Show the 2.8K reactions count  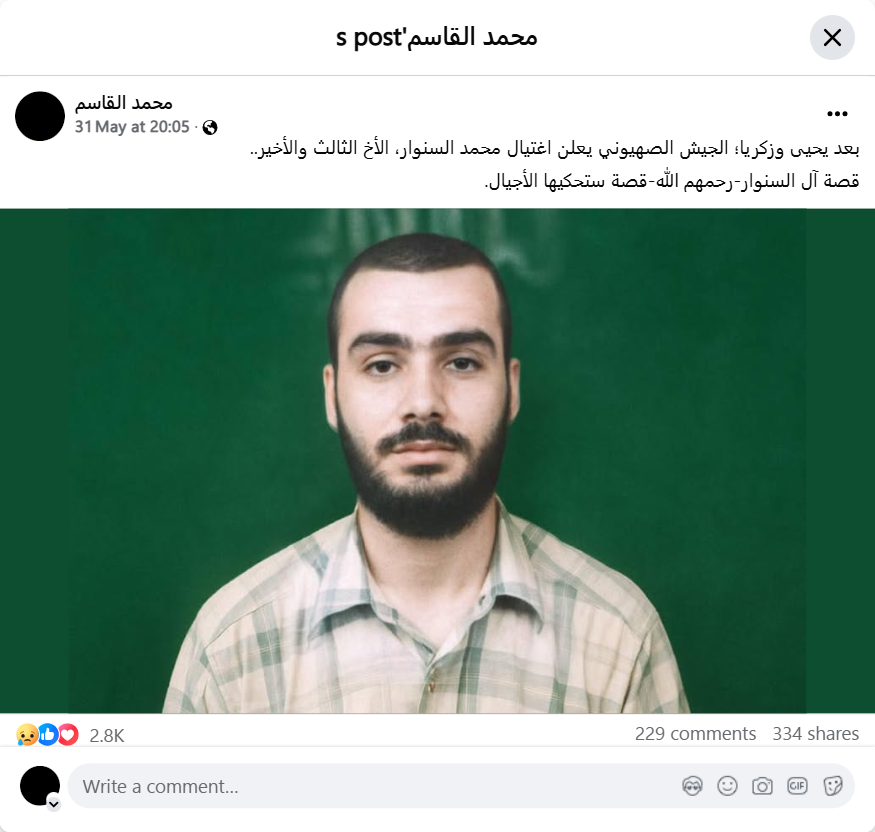point(107,735)
